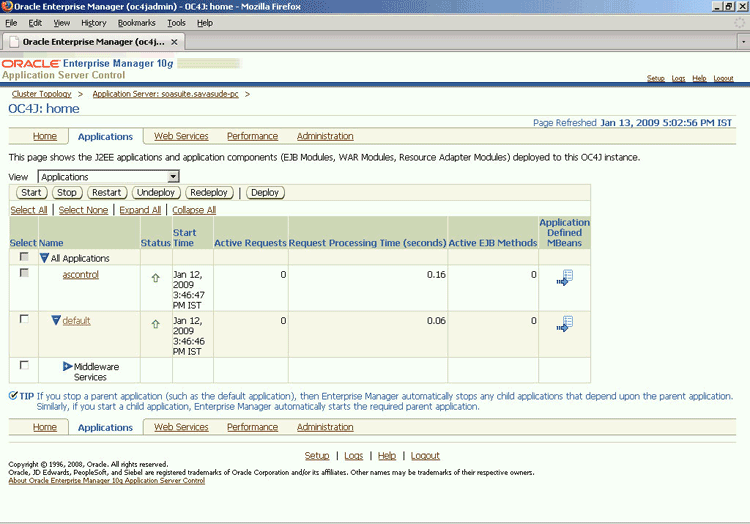Open the ascontrol application link

pos(80,275)
